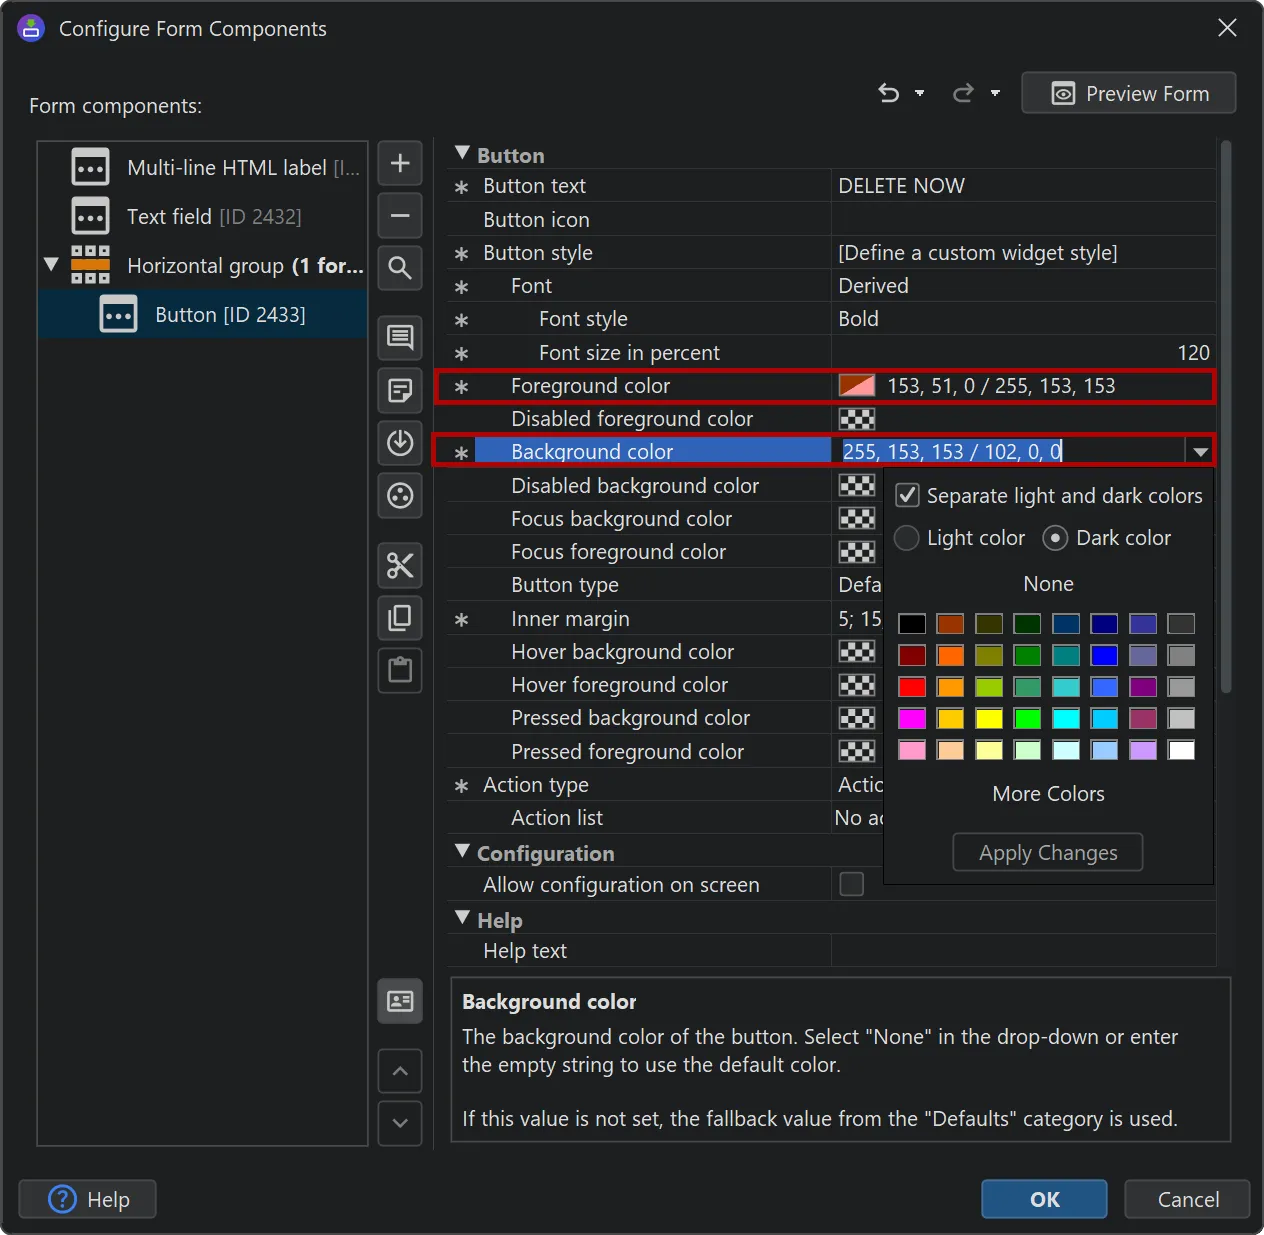Click the contact card panel icon
Image resolution: width=1264 pixels, height=1235 pixels.
pos(399,1001)
